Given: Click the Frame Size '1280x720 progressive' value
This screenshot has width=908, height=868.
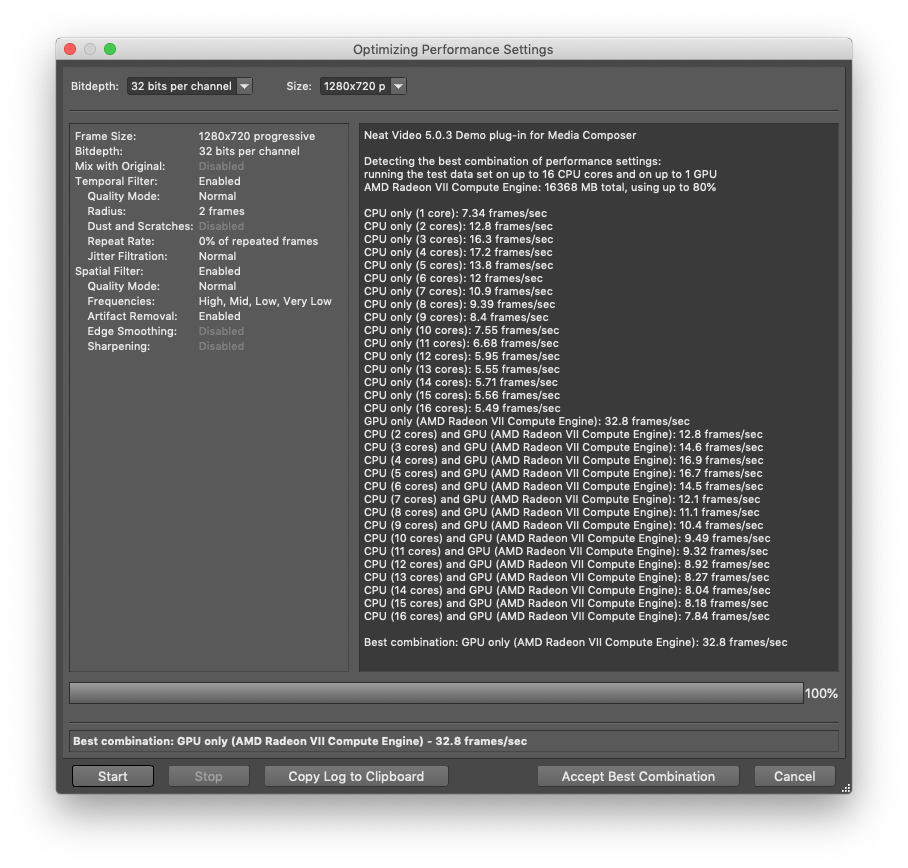Looking at the screenshot, I should pyautogui.click(x=257, y=137).
